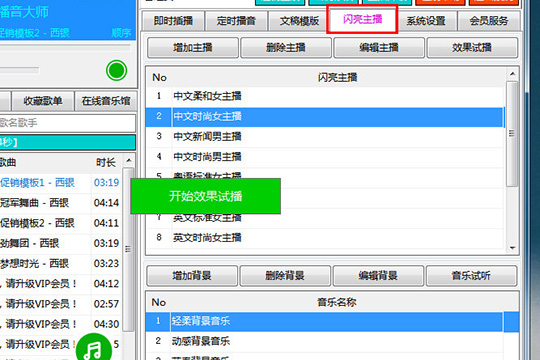Screen dimensions: 540x360
Task: Click the green round record indicator
Action: point(116,70)
